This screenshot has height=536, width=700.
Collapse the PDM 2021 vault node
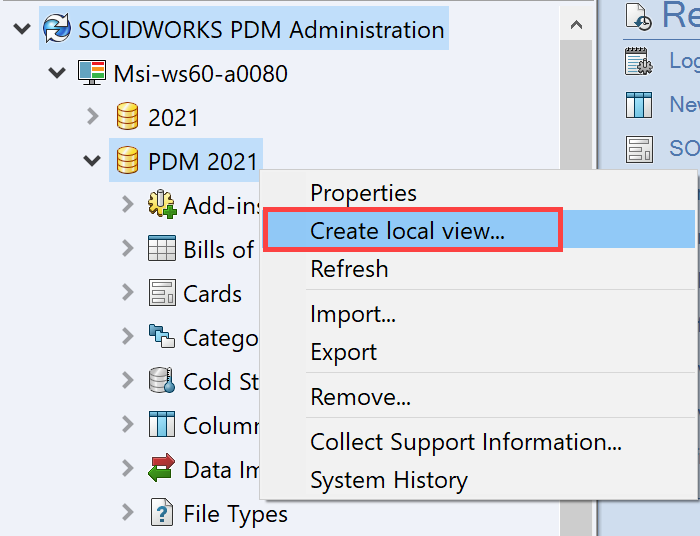[93, 160]
